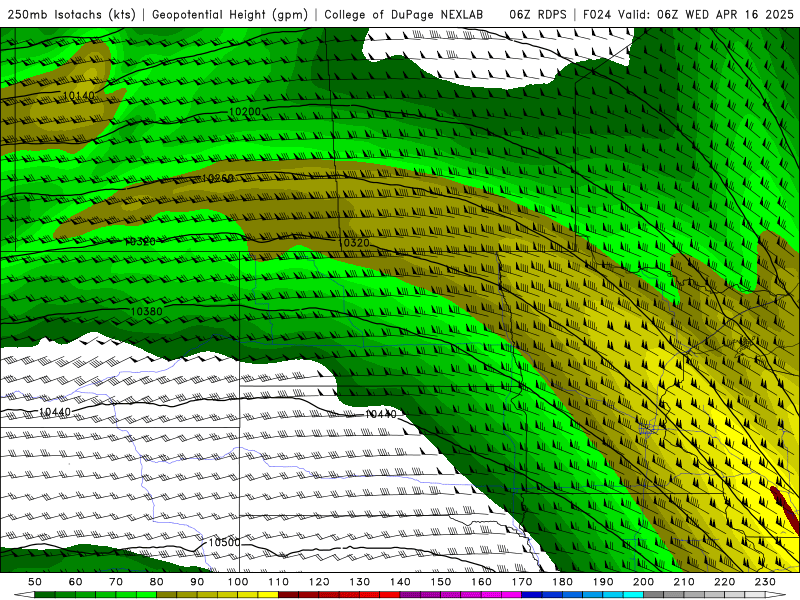Viewport: 800px width, 600px height.
Task: Click the bright red swatch left of 140
Action: 390,595
